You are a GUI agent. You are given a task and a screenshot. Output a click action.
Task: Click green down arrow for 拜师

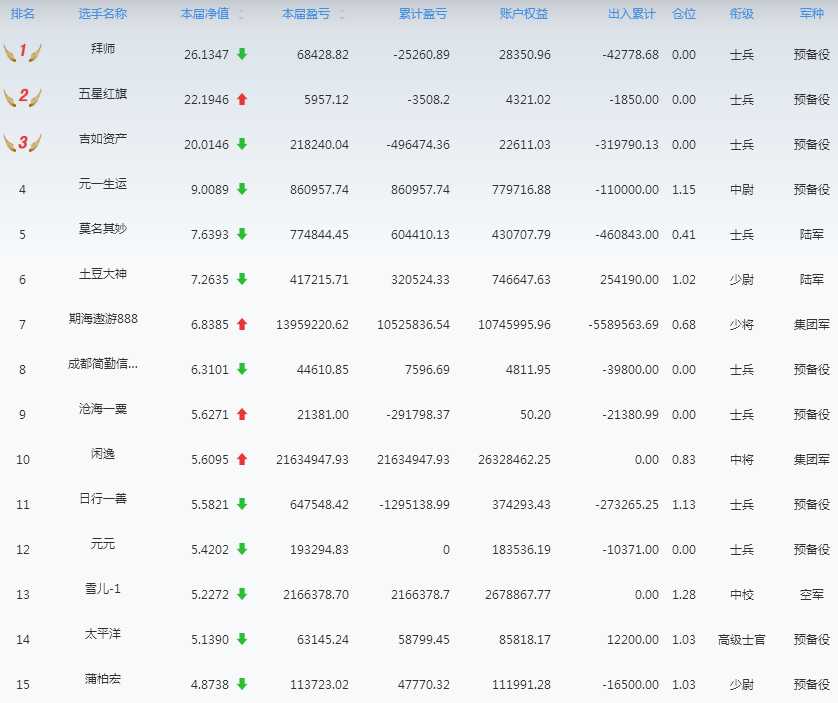(x=242, y=54)
